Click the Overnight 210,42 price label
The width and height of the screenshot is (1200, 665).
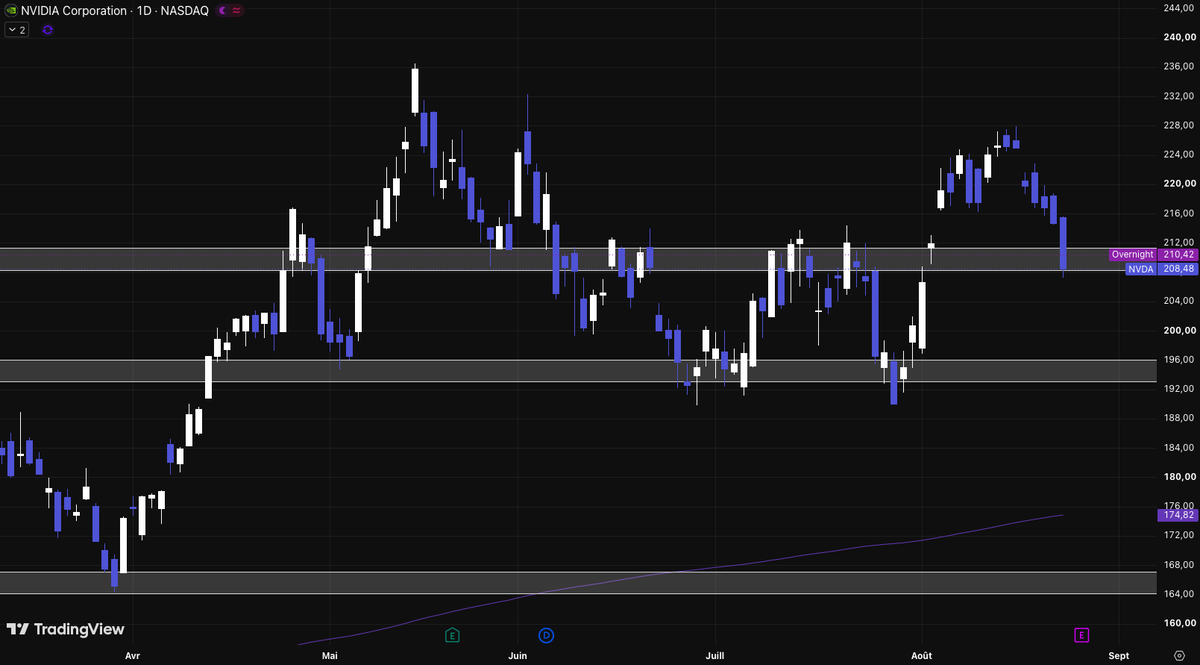(1153, 255)
